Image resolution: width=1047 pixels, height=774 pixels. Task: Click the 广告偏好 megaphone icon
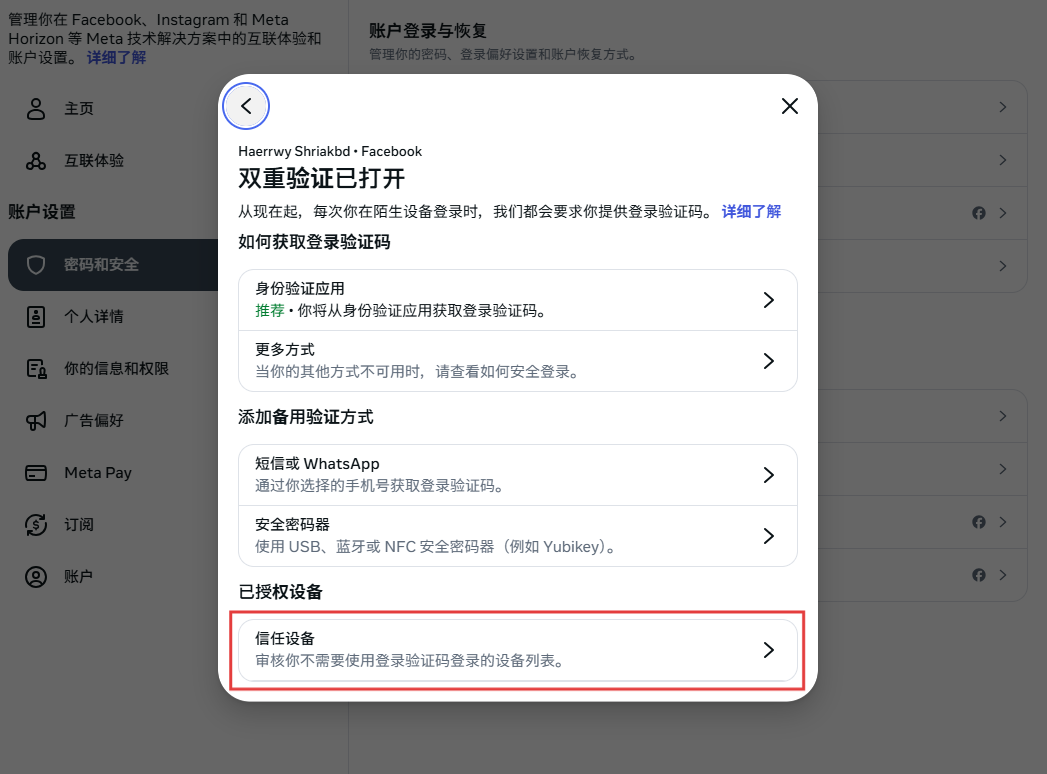36,421
